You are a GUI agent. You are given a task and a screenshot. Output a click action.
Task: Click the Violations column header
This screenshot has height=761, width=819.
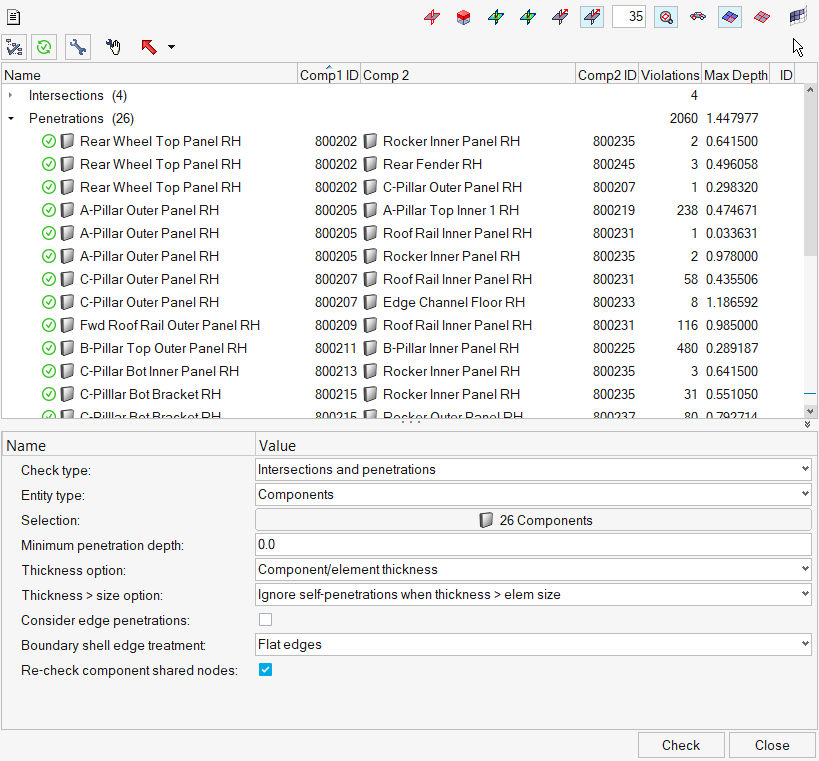click(669, 75)
